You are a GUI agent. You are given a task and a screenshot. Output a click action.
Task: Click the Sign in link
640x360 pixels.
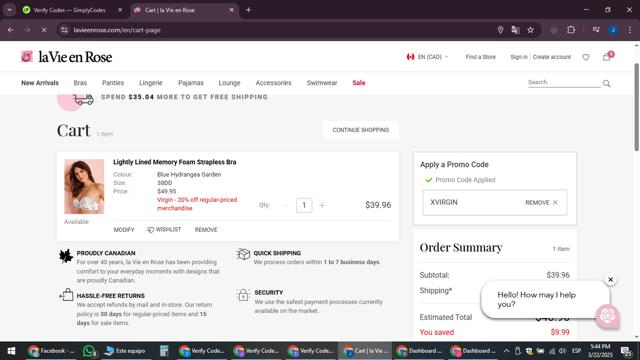pyautogui.click(x=519, y=57)
